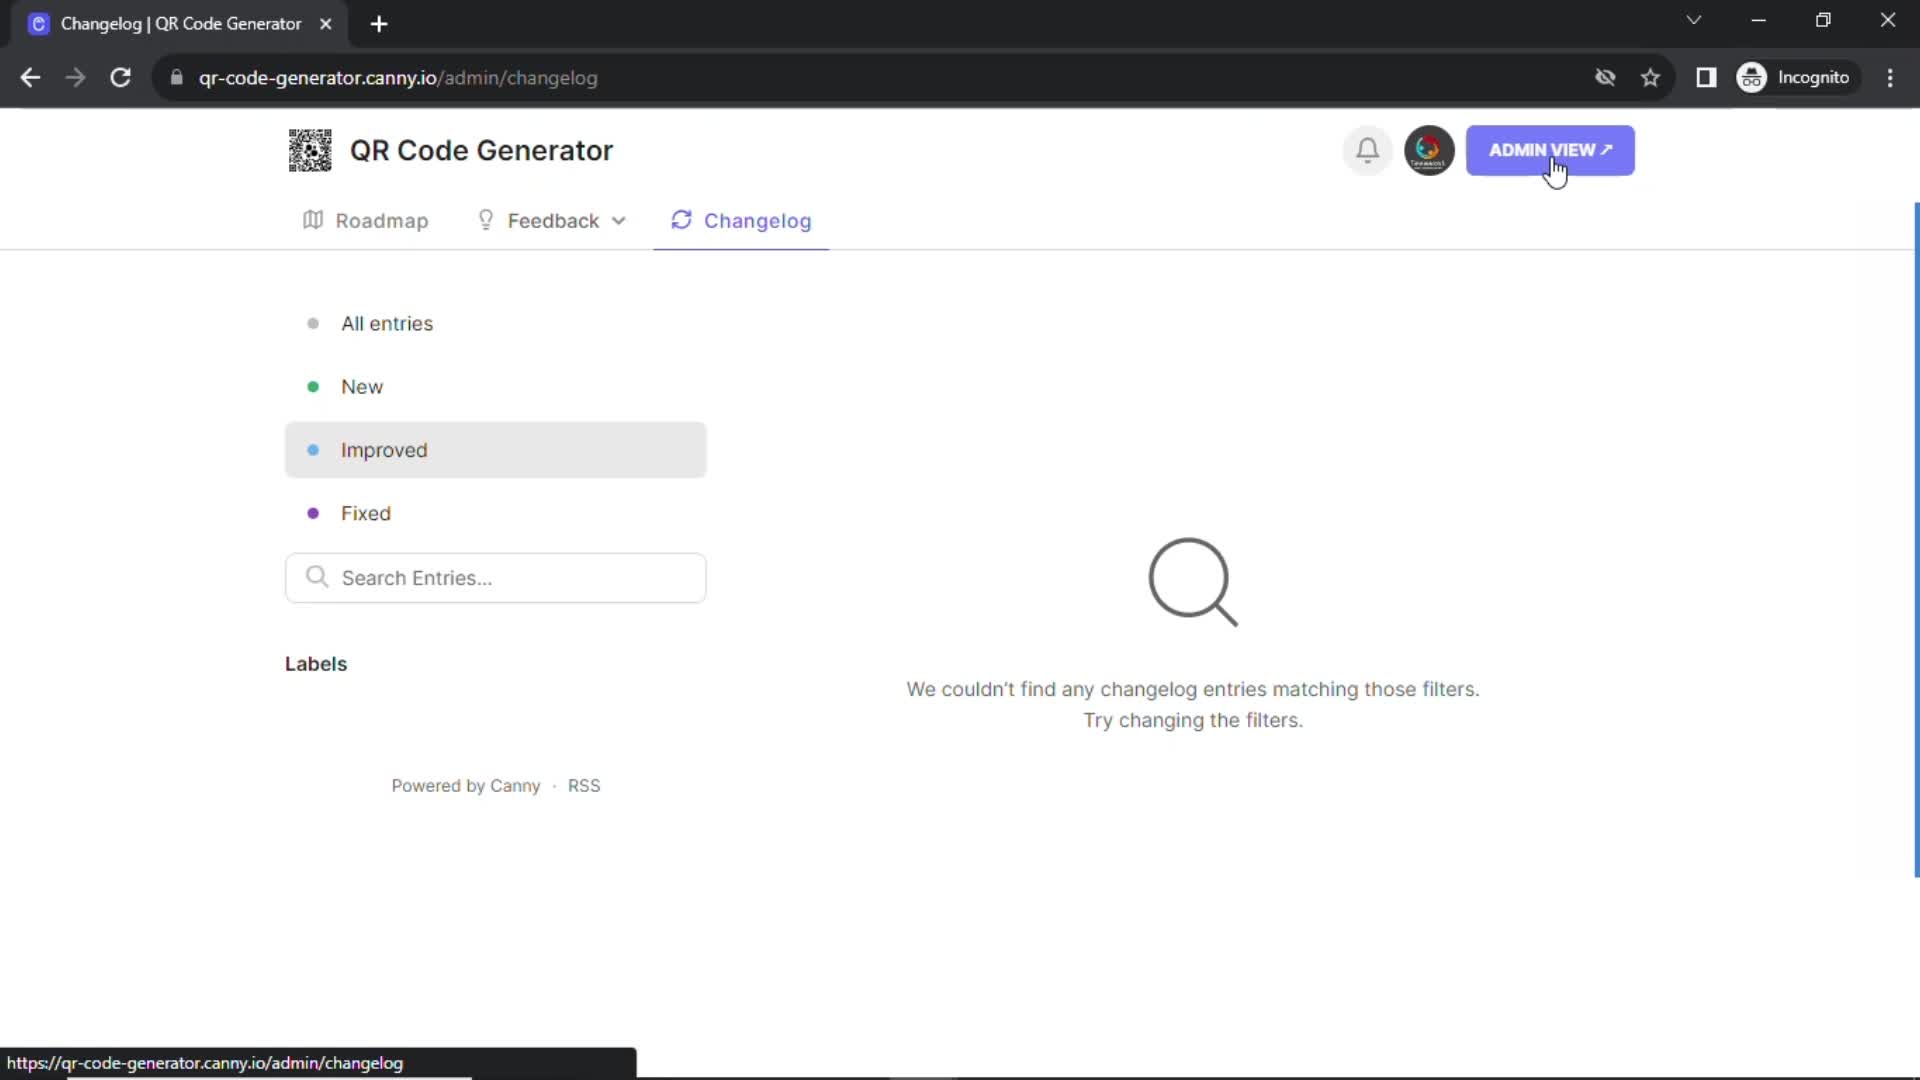Click the RSS link

(x=584, y=786)
